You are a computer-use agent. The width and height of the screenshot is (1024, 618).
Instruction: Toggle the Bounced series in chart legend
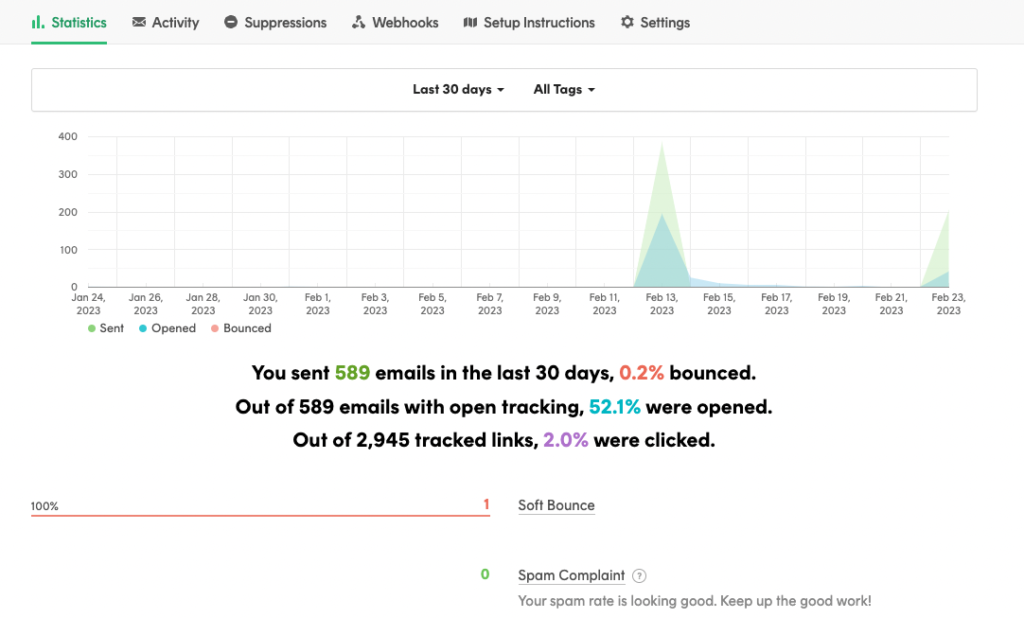(x=240, y=328)
